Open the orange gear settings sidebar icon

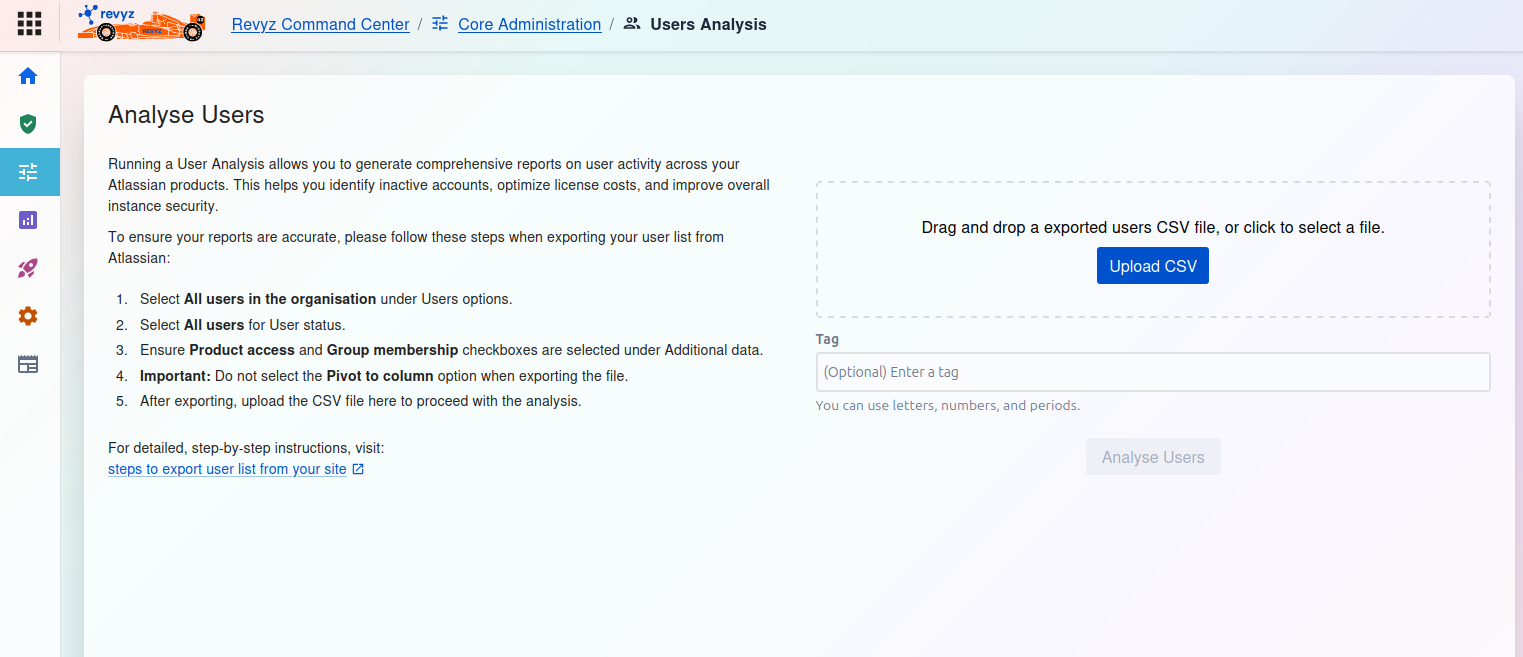coord(28,316)
